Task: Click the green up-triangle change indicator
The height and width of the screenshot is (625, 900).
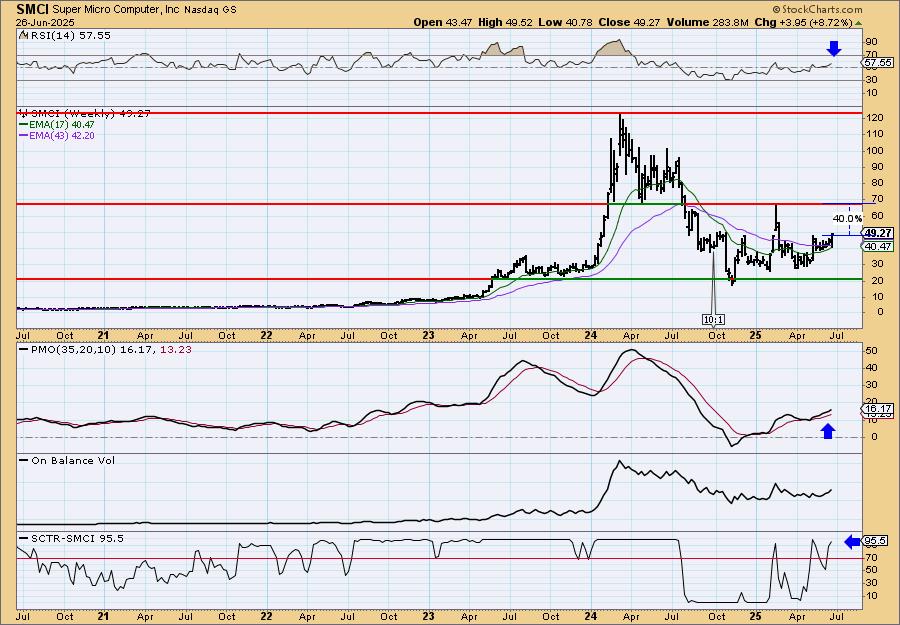Action: 859,23
